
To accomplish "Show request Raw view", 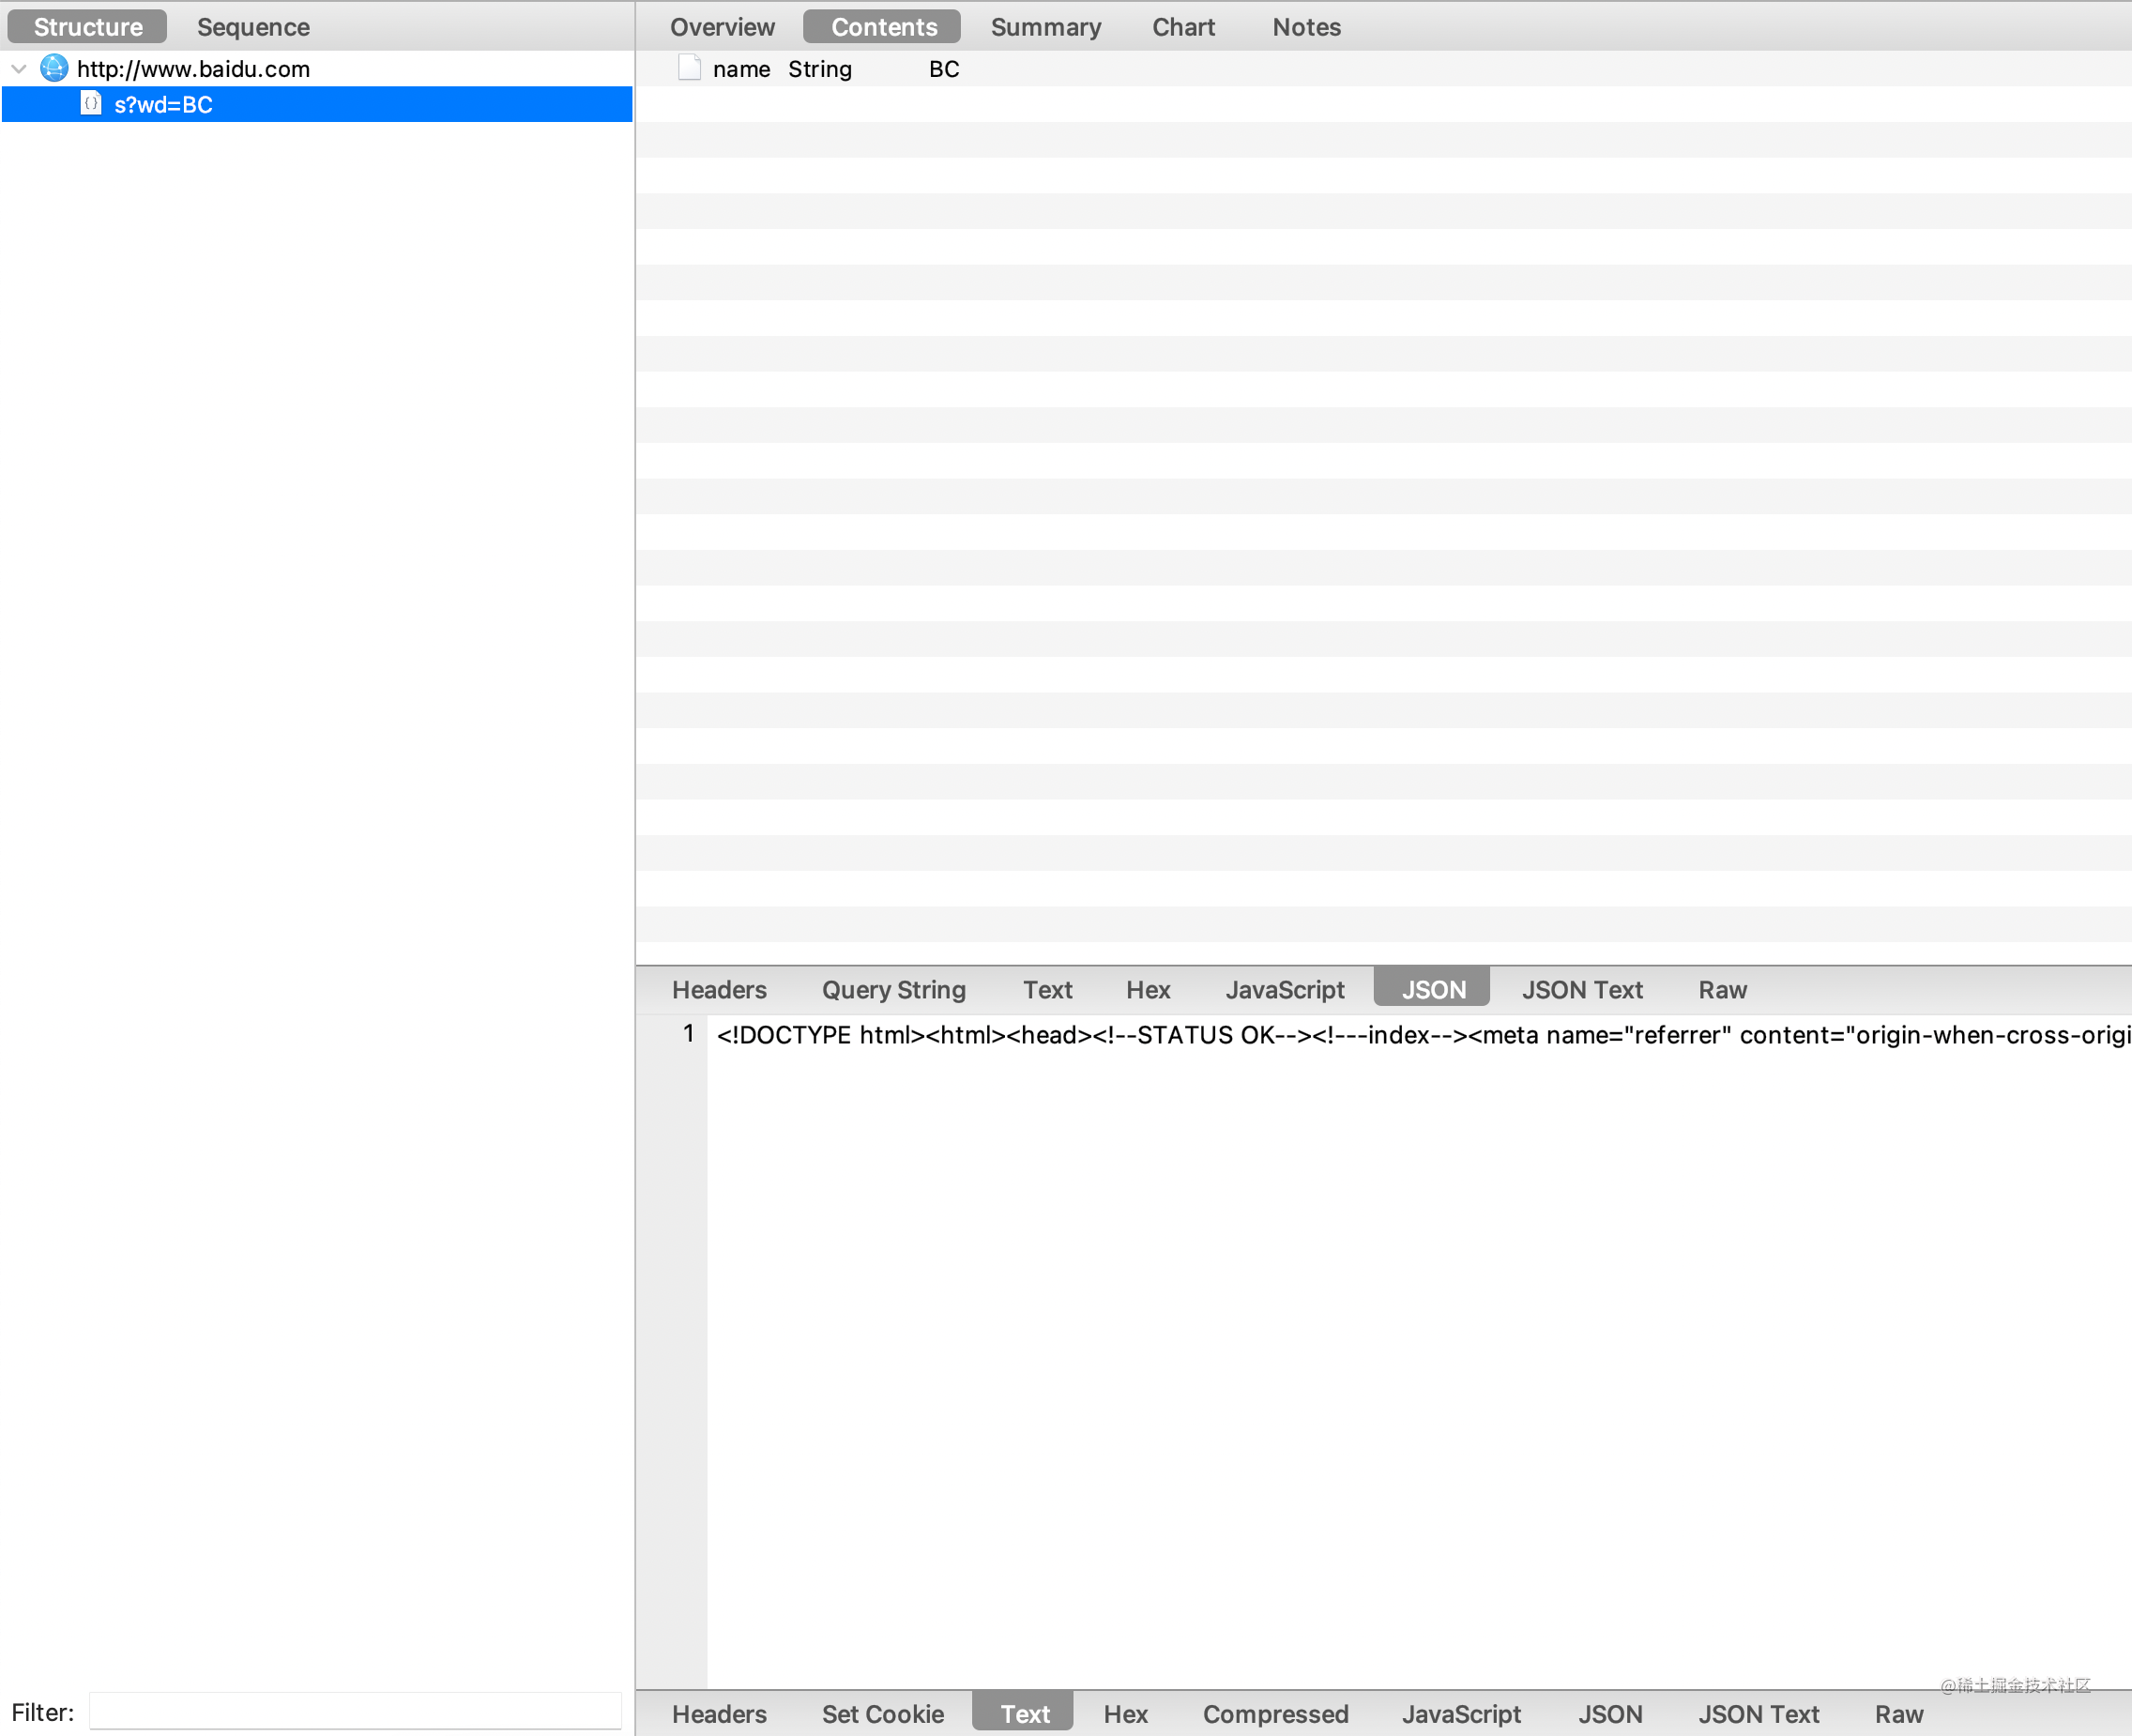I will (1722, 989).
